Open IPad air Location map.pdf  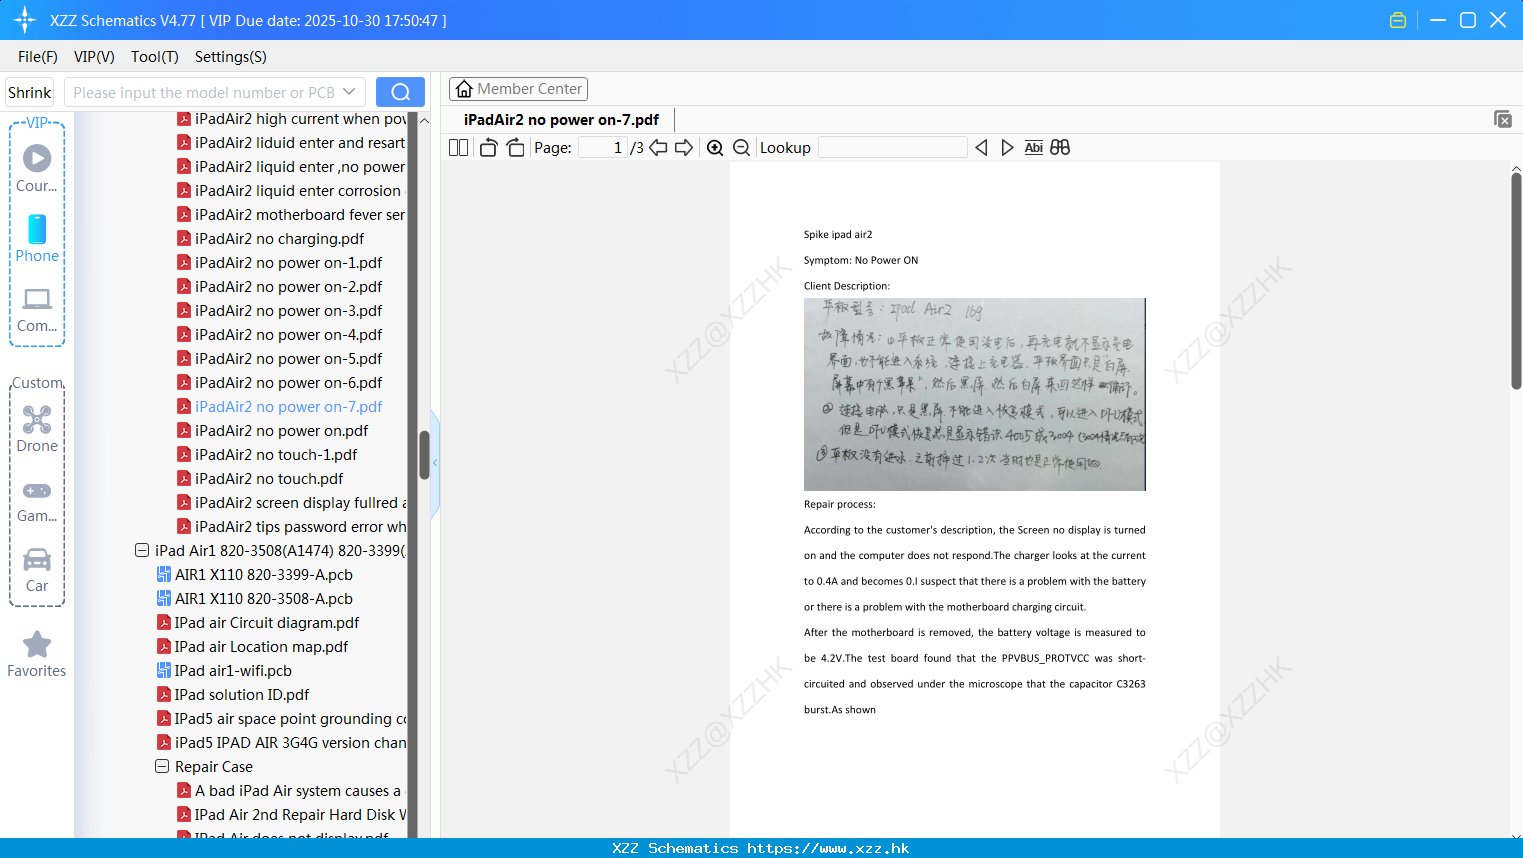262,647
